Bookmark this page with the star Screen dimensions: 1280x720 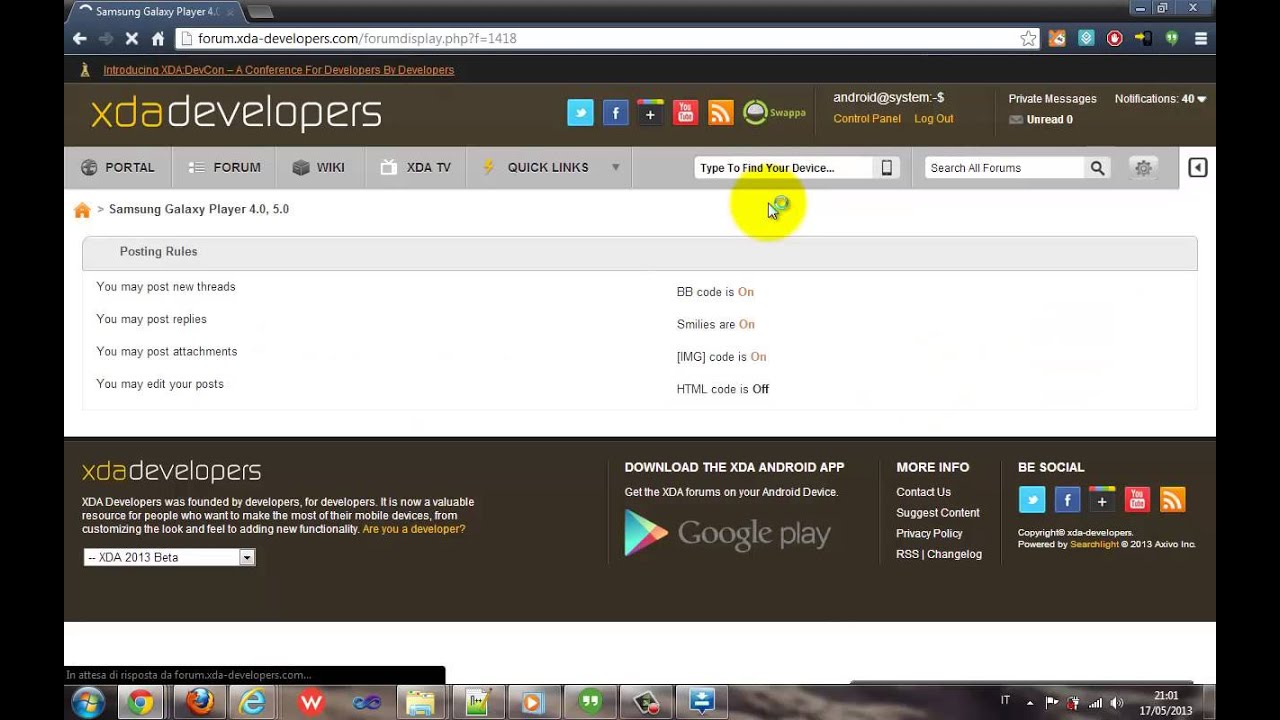tap(1028, 39)
